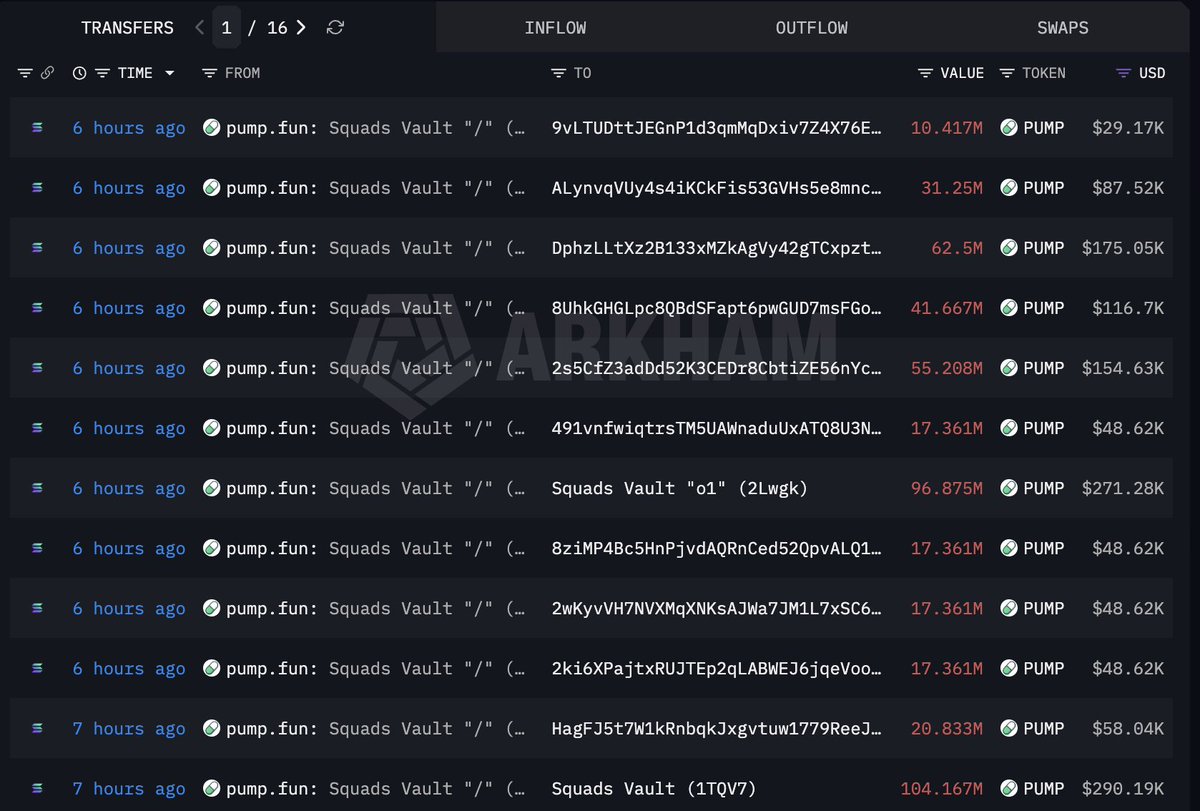Image resolution: width=1200 pixels, height=811 pixels.
Task: Click PUMP token in the 62.5M row
Action: coord(1032,248)
